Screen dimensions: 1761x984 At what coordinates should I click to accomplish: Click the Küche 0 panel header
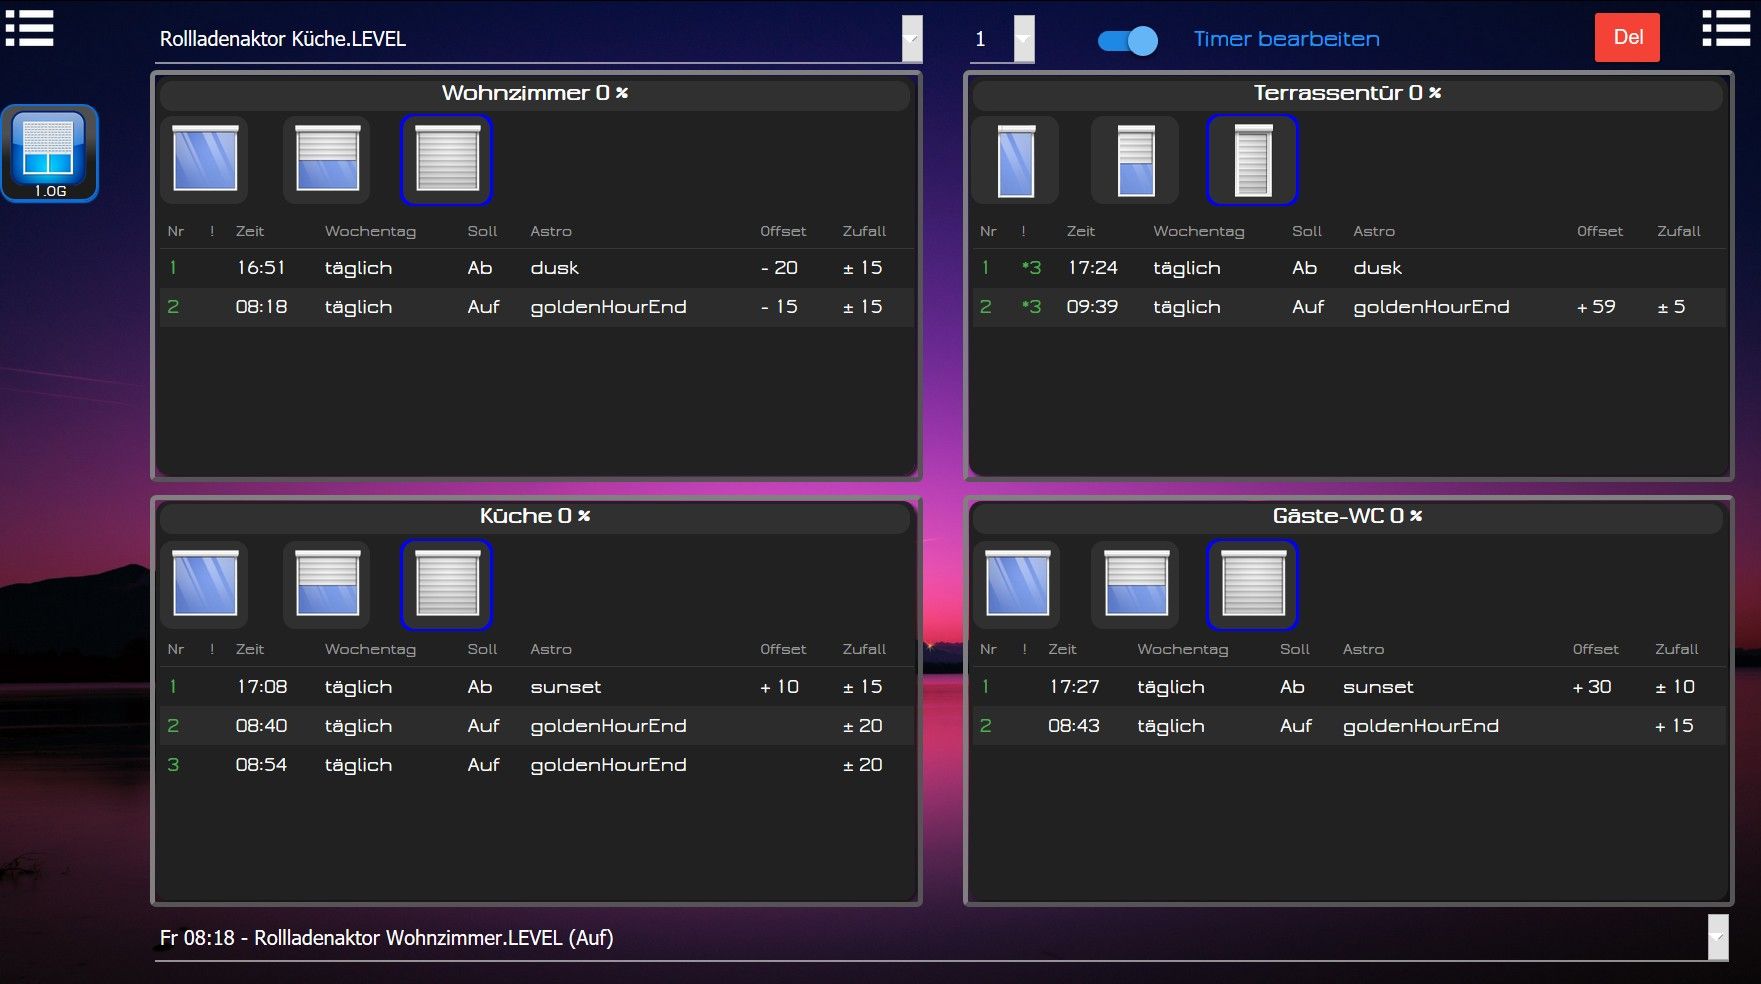point(535,516)
